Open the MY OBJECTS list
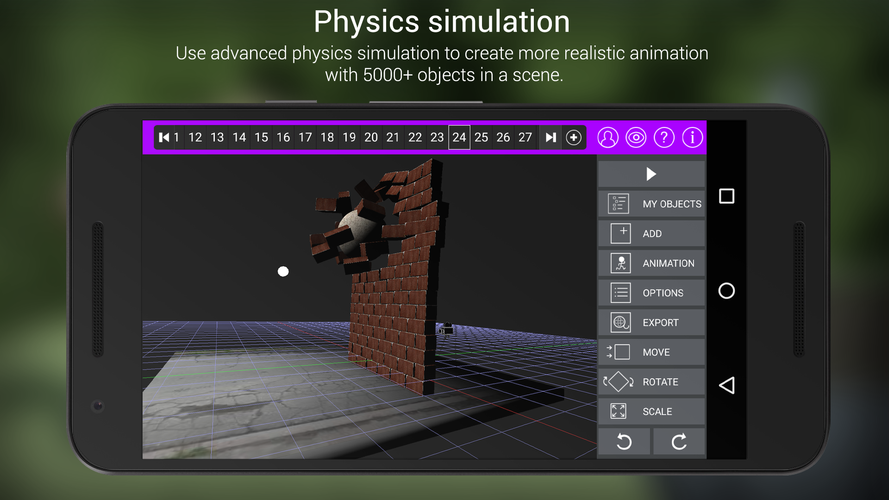This screenshot has height=500, width=889. tap(651, 204)
